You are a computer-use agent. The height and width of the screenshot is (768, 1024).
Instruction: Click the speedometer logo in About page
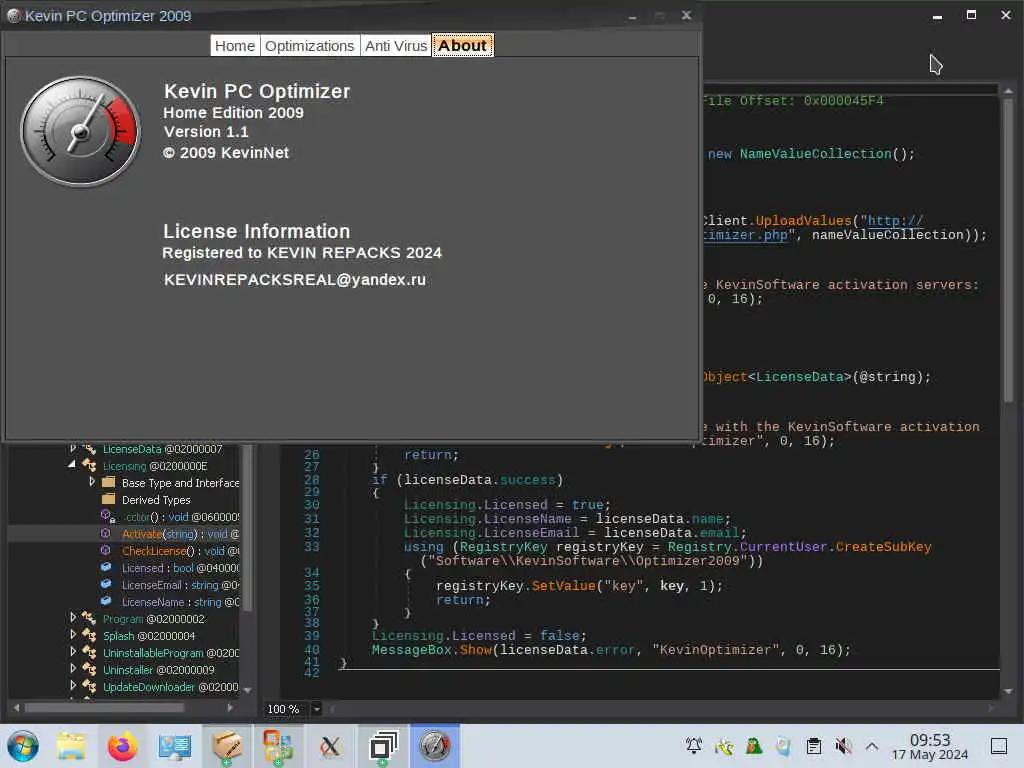[80, 132]
